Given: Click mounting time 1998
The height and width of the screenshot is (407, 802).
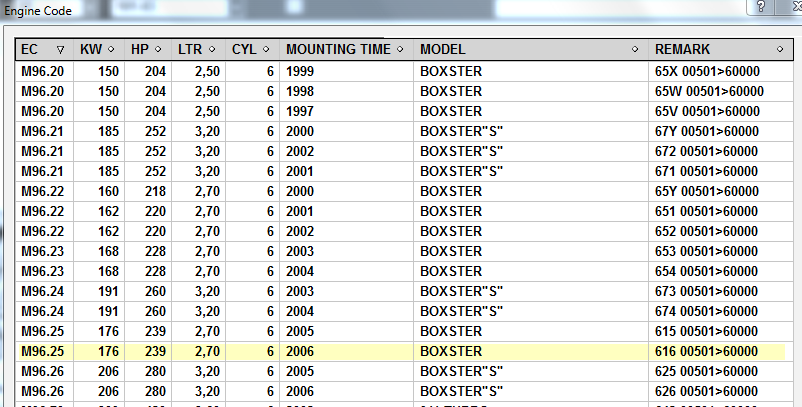Looking at the screenshot, I should [300, 91].
